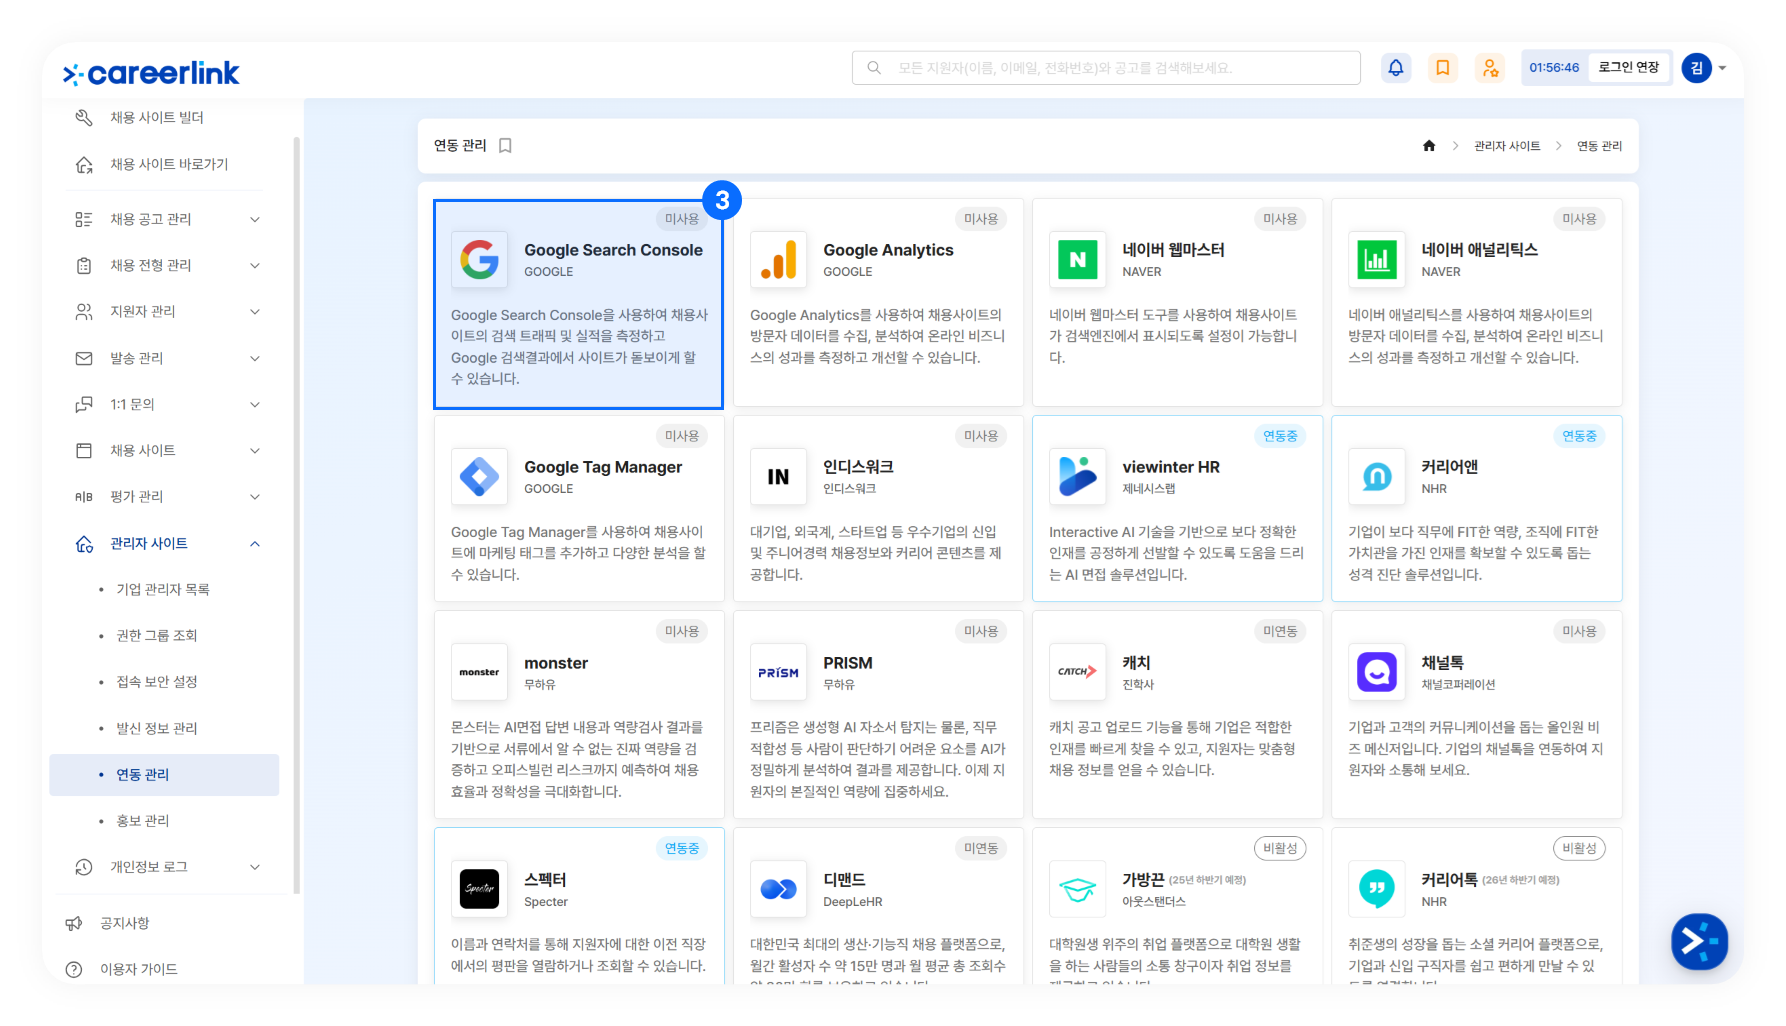
Task: Click the Google Analytics logo
Action: (x=778, y=260)
